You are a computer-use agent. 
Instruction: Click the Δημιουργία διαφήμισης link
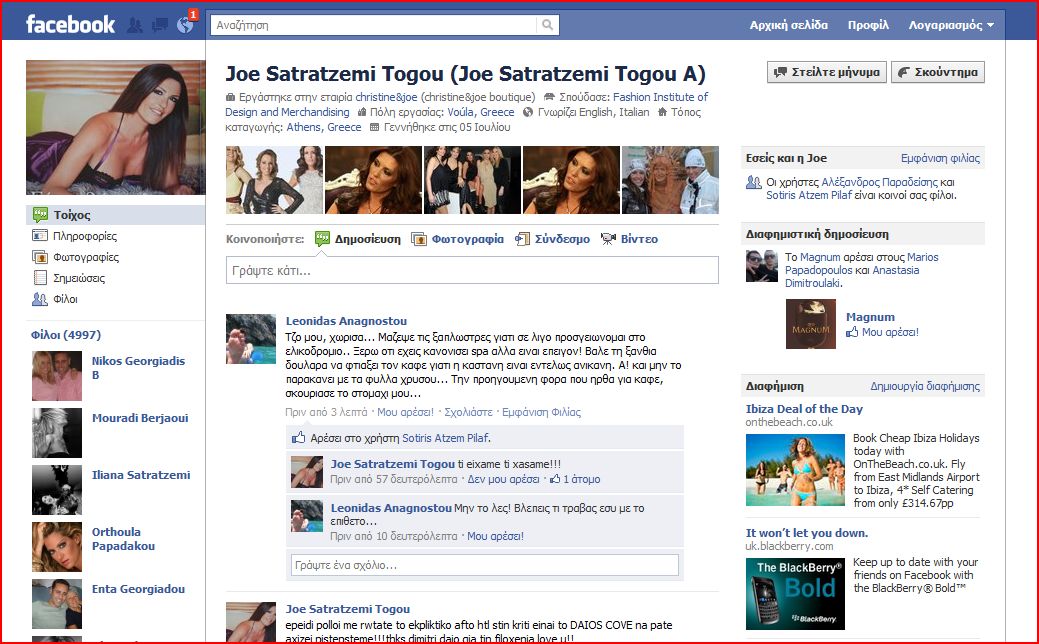[924, 386]
